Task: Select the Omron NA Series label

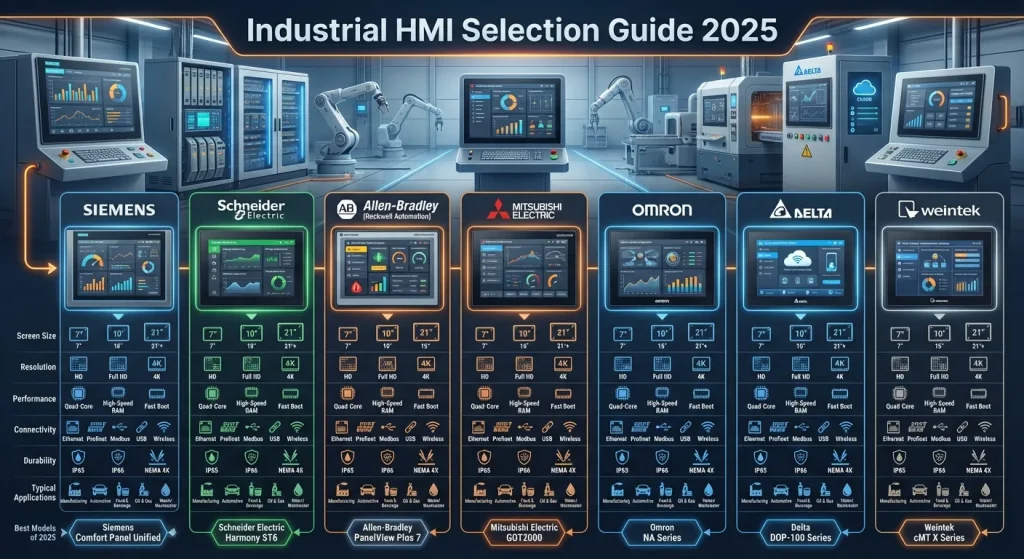Action: coord(660,532)
